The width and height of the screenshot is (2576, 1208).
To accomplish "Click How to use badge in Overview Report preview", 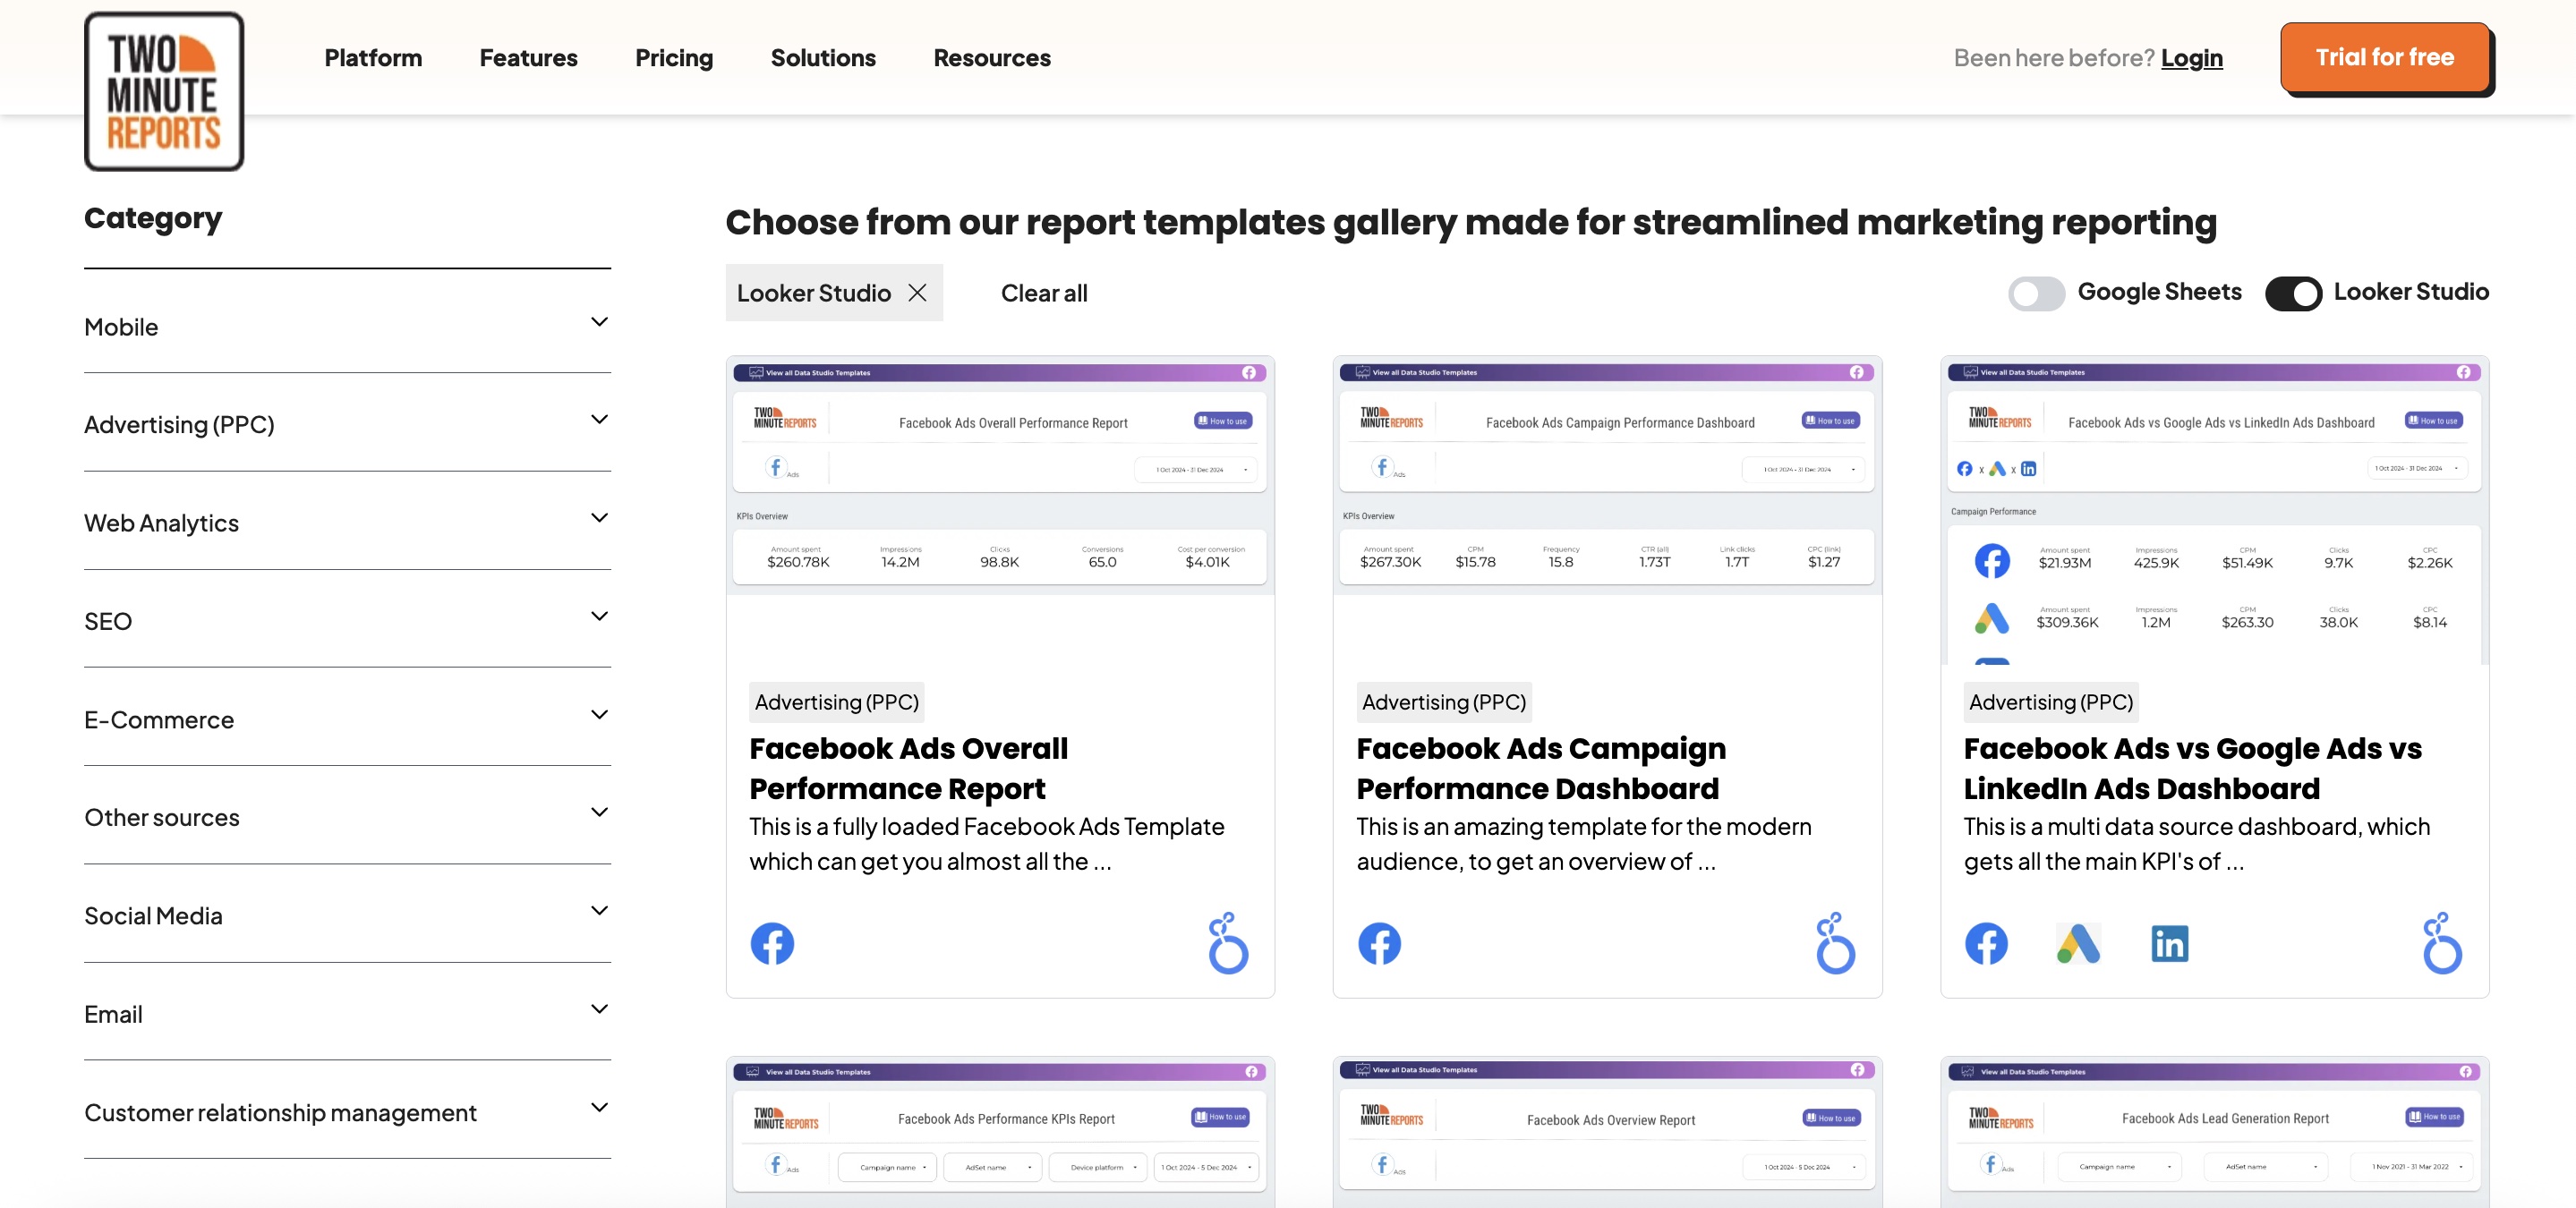I will click(x=1831, y=1118).
